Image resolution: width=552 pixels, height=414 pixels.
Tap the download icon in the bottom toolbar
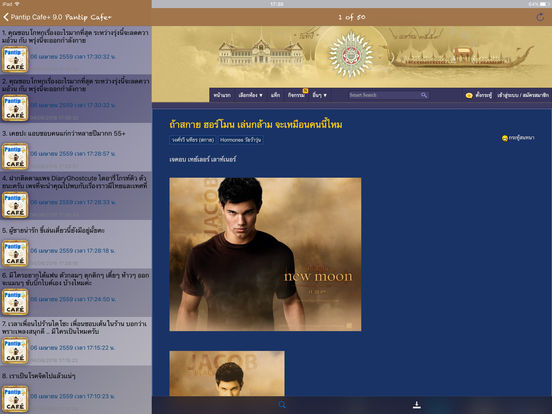417,405
